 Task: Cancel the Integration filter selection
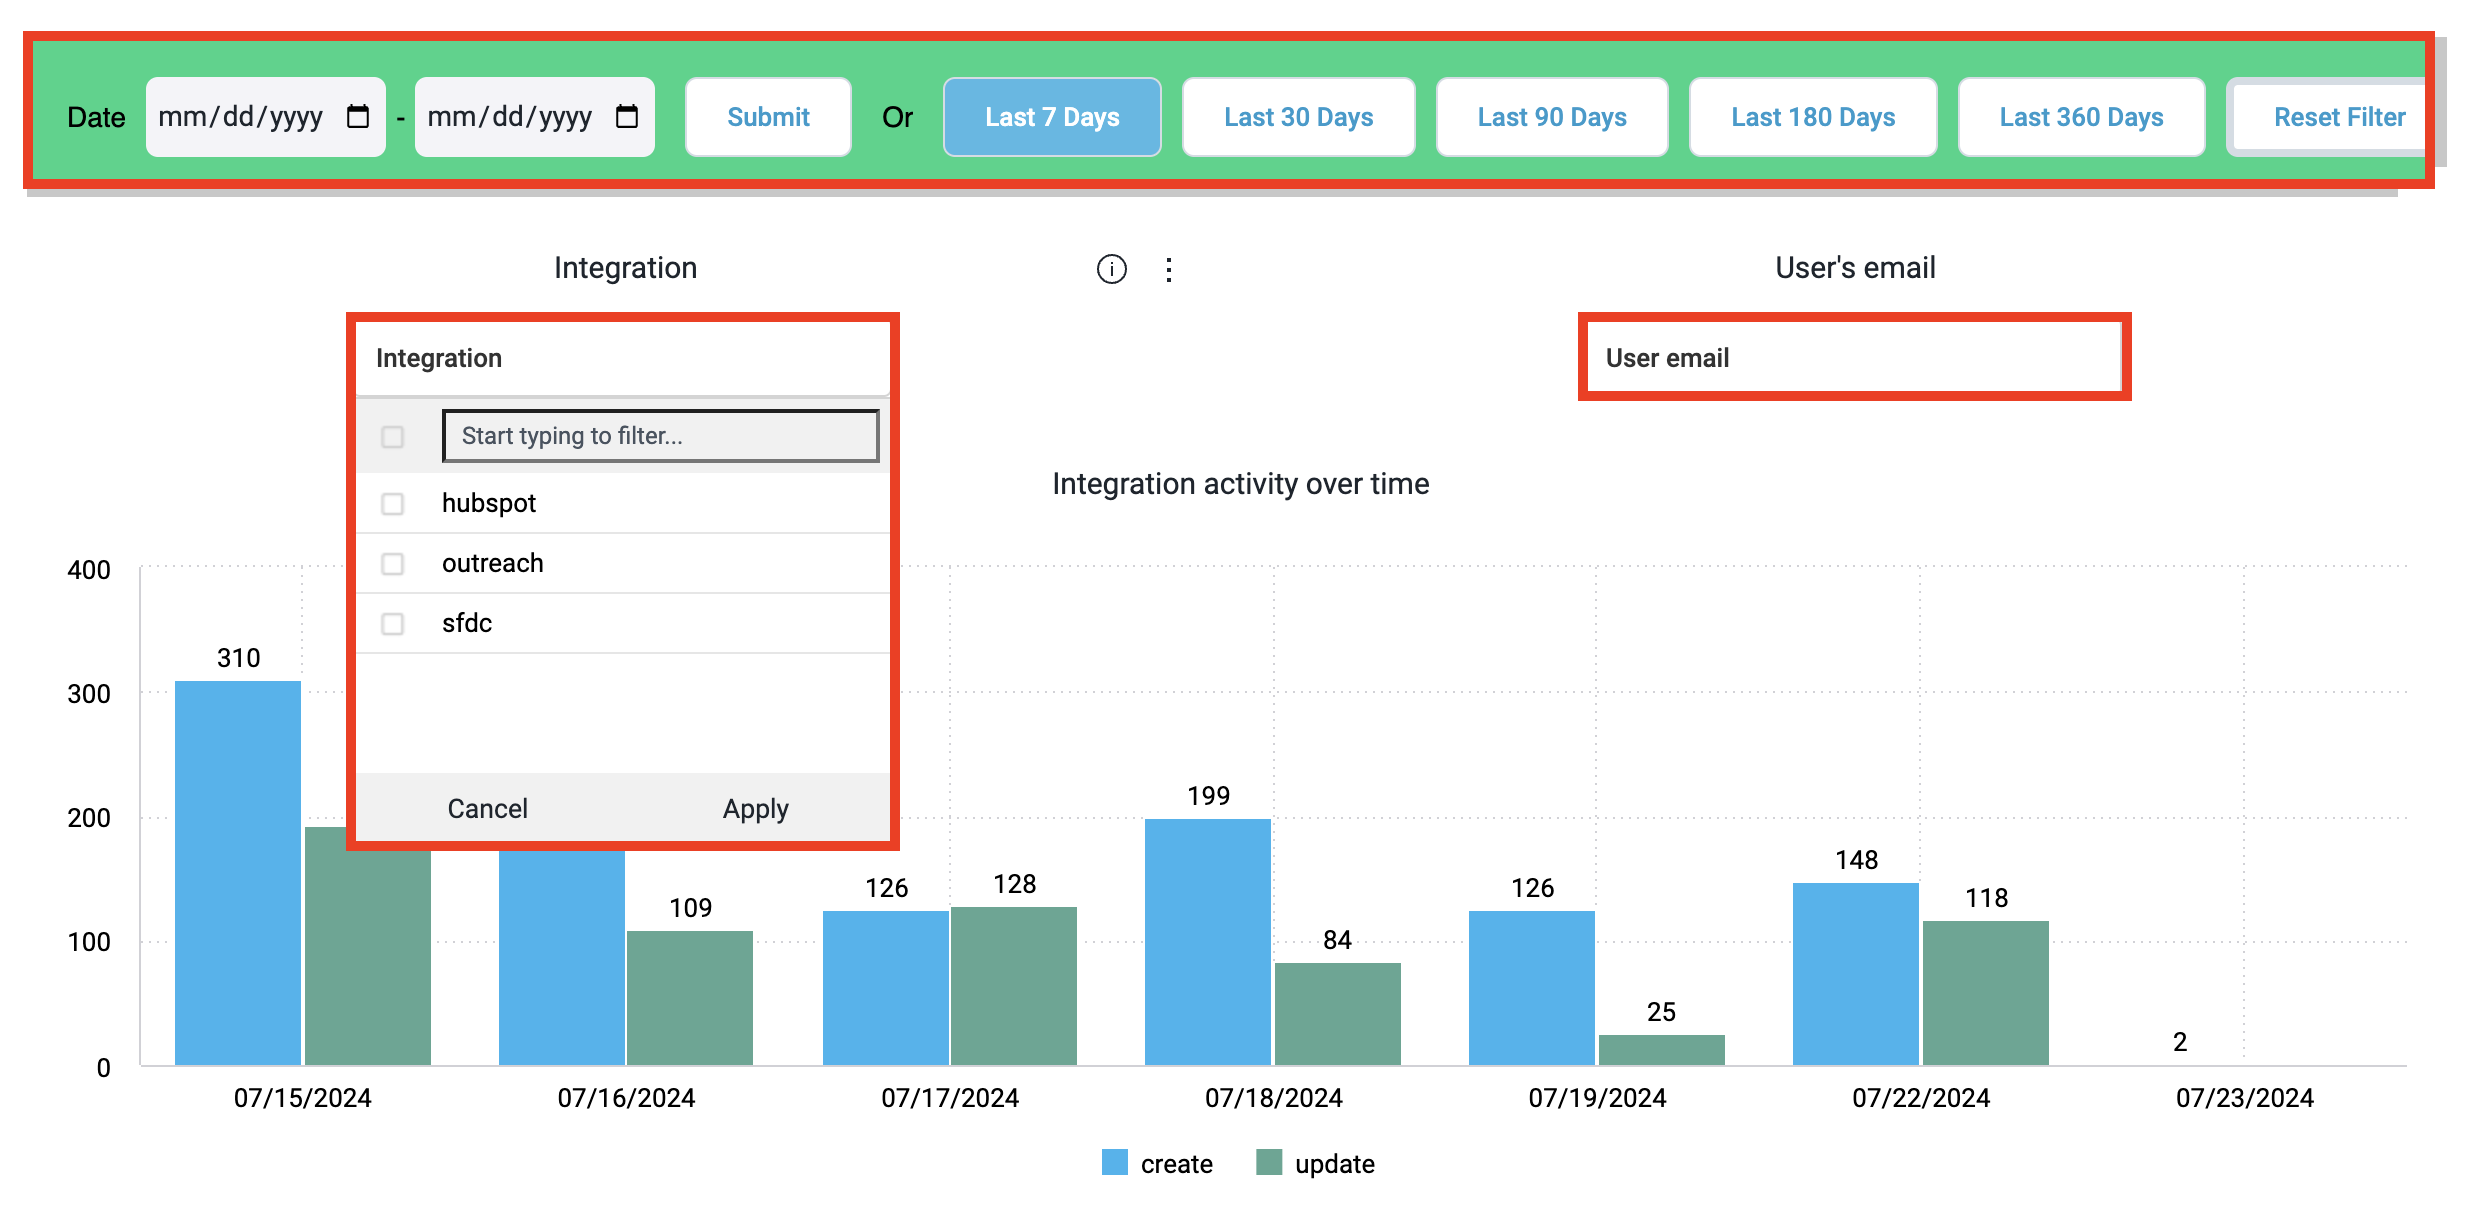[x=487, y=808]
